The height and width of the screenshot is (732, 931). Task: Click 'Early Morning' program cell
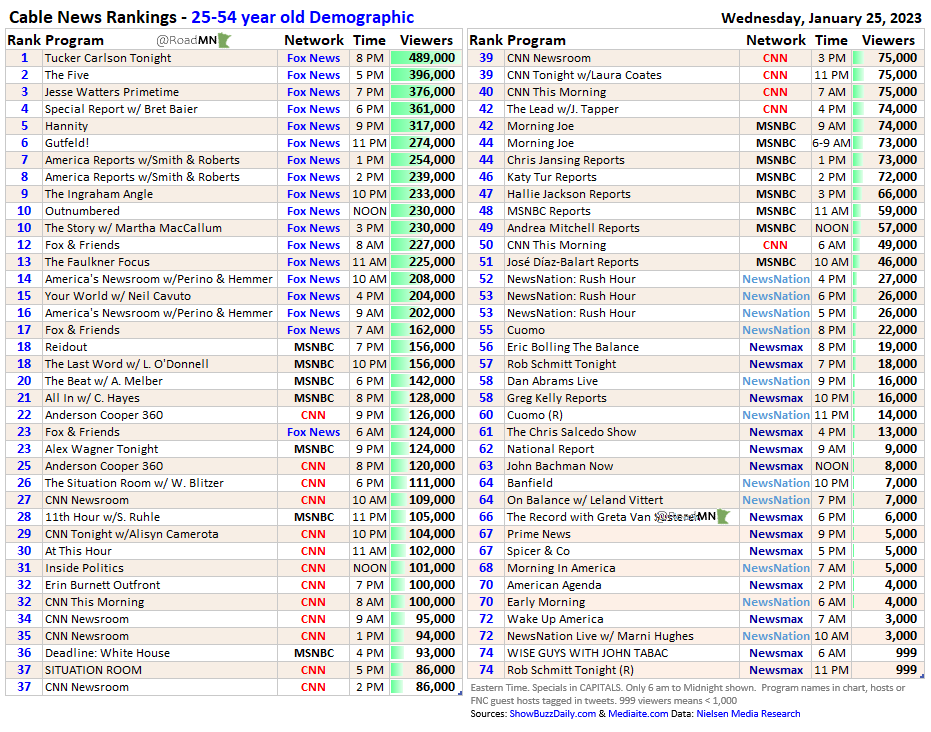coord(622,602)
